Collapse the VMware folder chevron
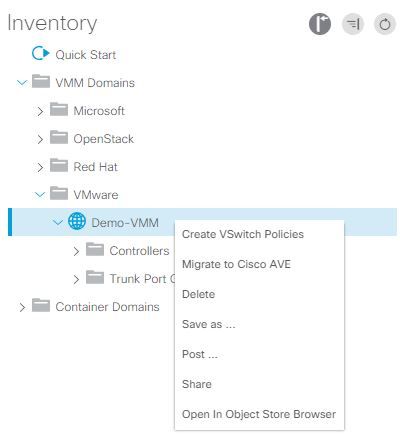 pos(40,195)
